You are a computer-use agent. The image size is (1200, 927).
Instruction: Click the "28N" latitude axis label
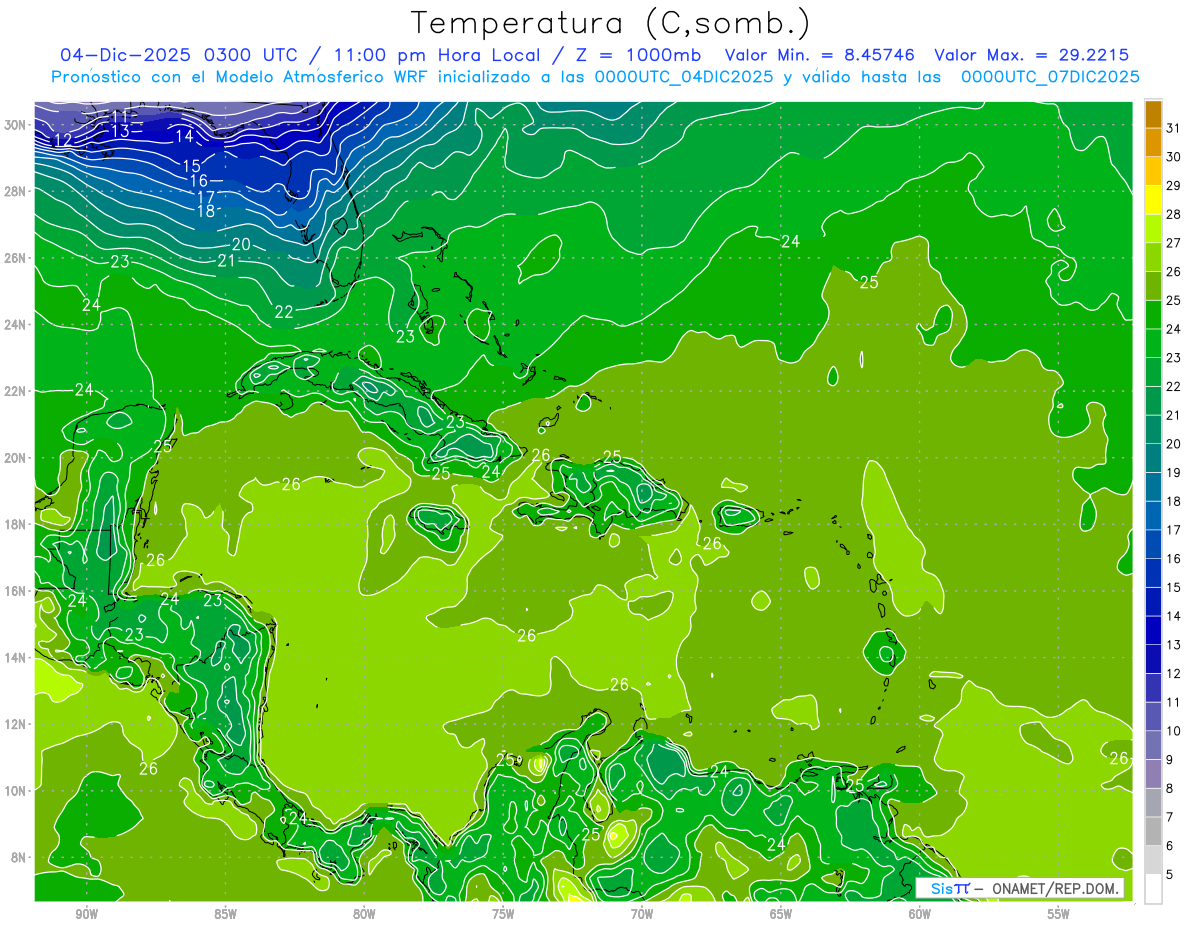(14, 191)
